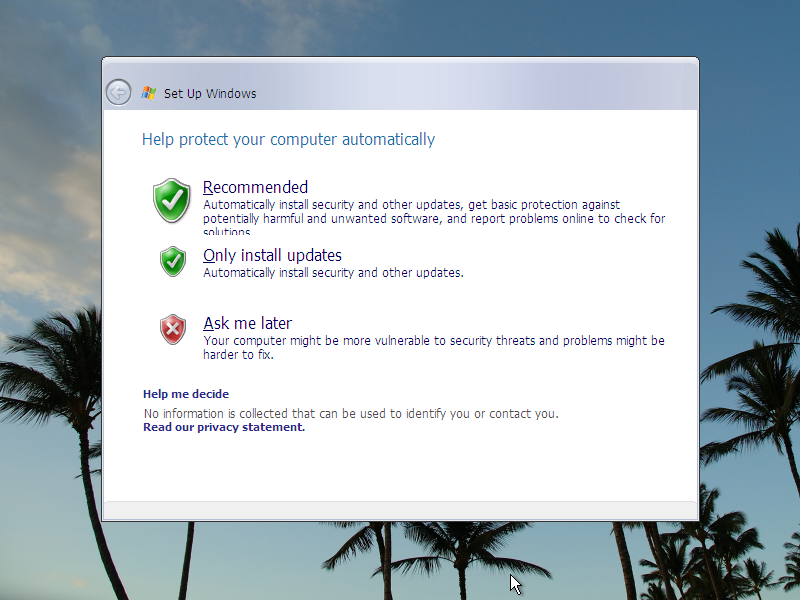
Task: Choose the Recommended option
Action: 255,187
